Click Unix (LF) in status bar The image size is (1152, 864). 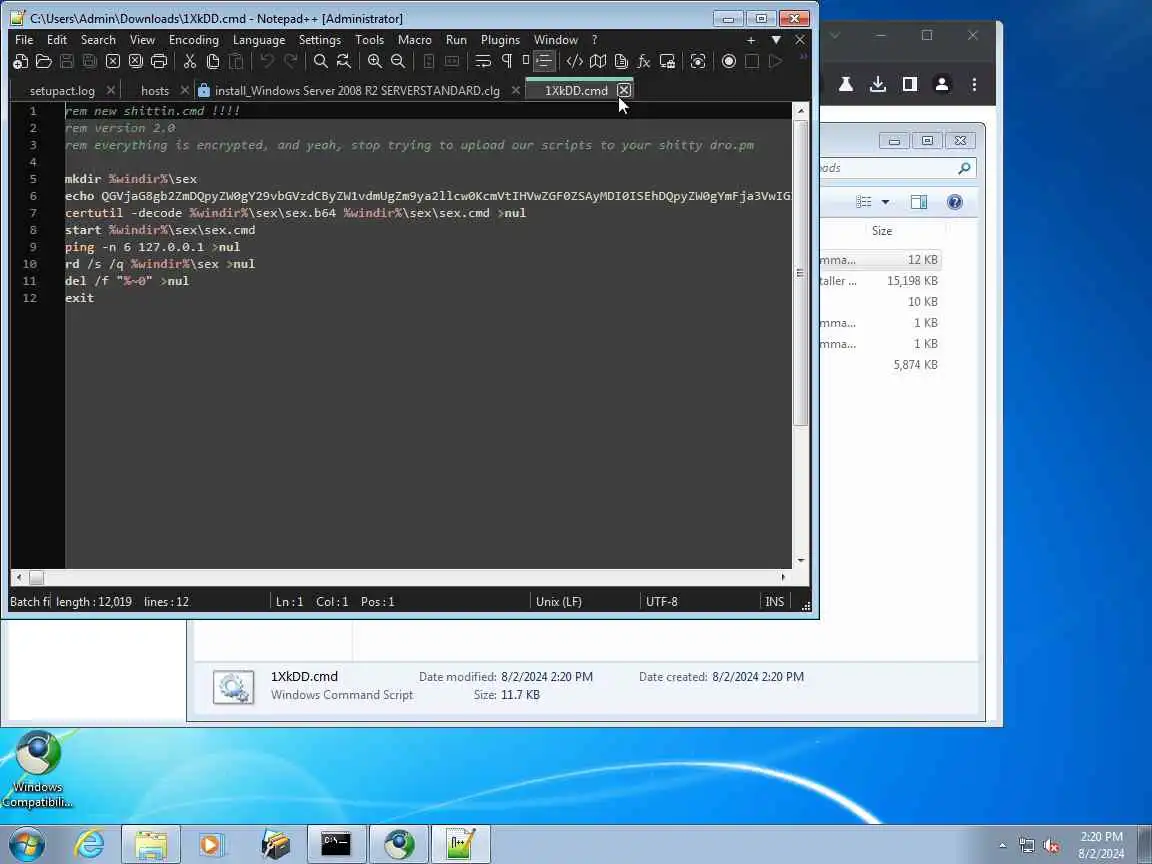[559, 602]
